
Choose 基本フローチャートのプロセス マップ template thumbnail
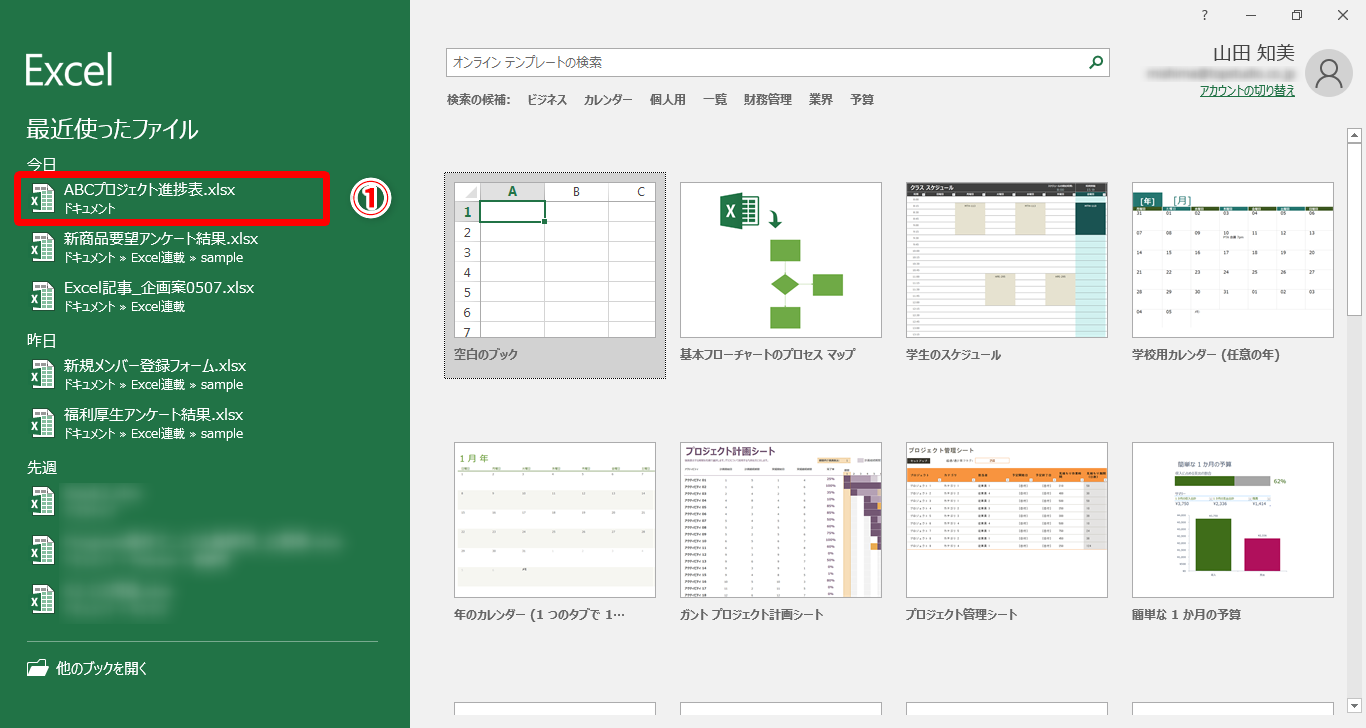(781, 260)
